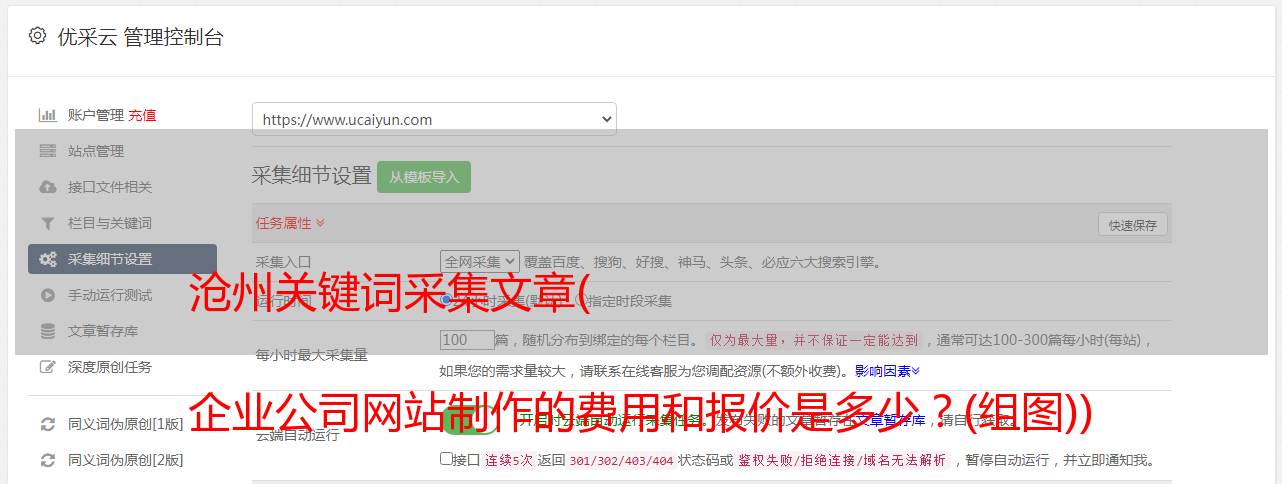Click the 快速保存 button

tap(1132, 225)
